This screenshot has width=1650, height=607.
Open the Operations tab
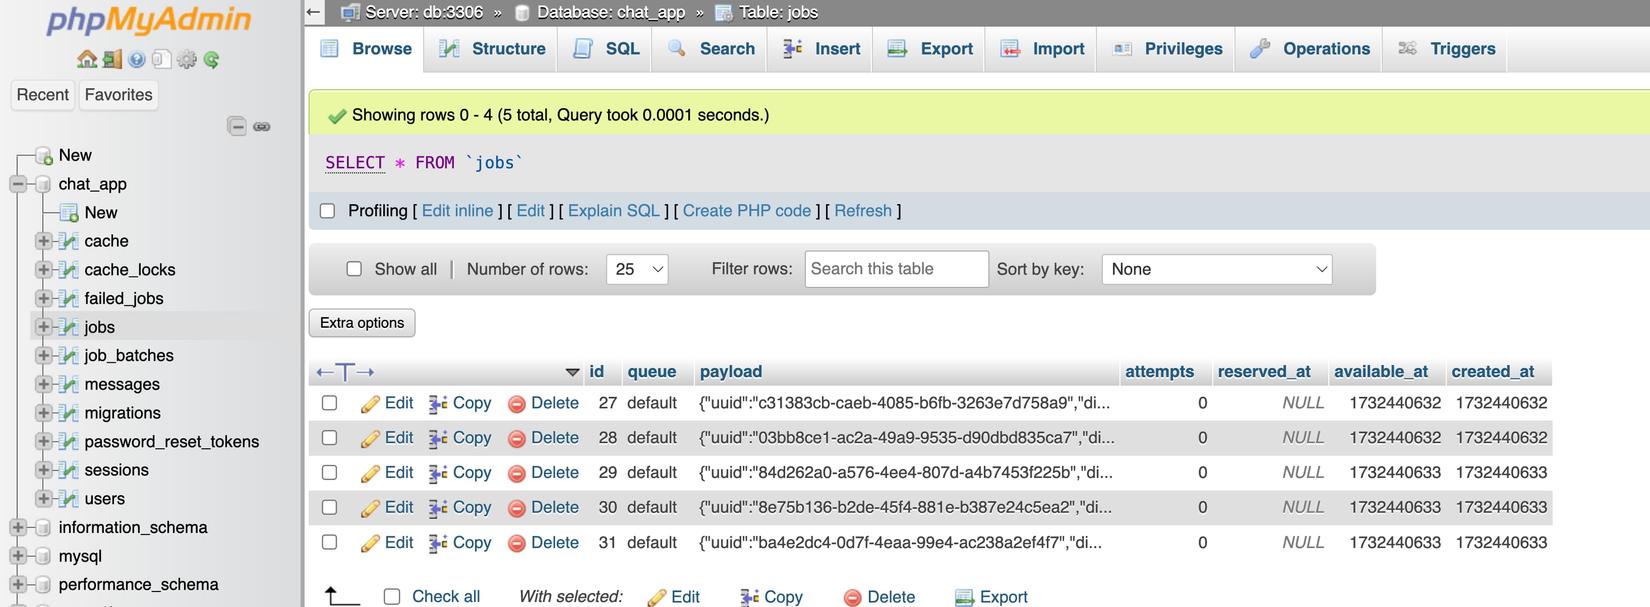point(1310,49)
